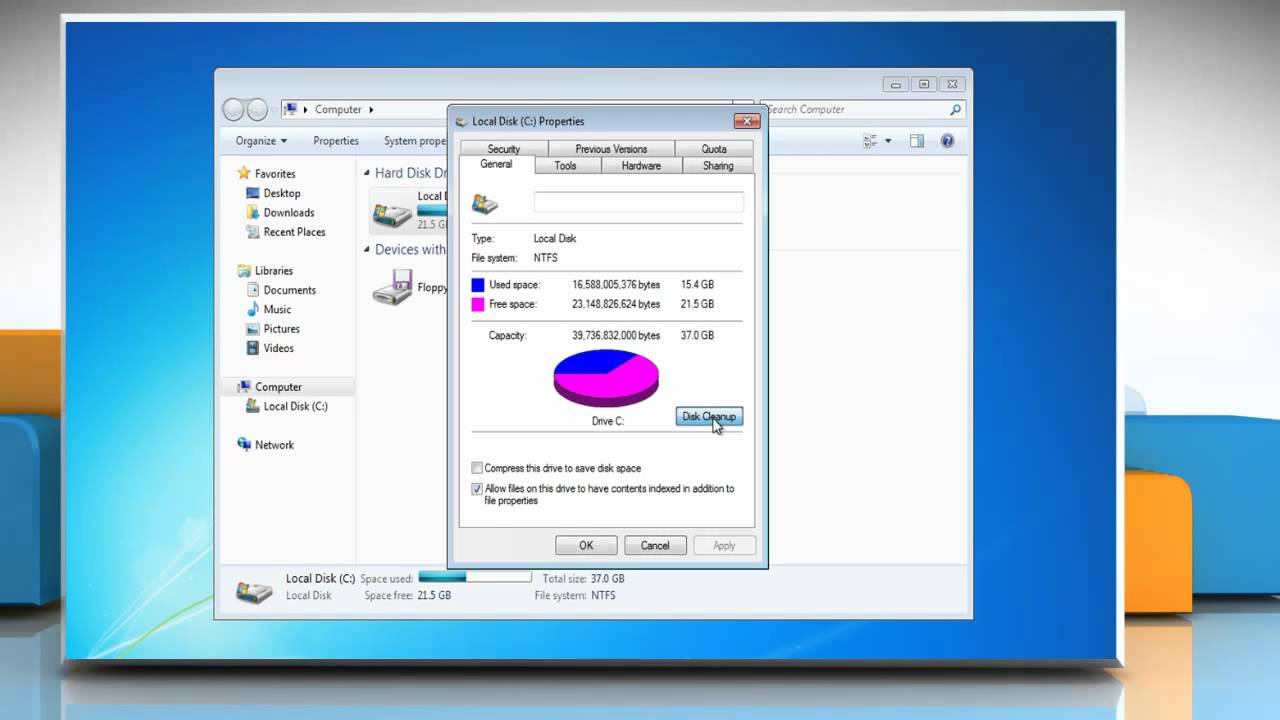Uncheck Allow files to be indexed checkbox
Viewport: 1280px width, 720px height.
(477, 489)
